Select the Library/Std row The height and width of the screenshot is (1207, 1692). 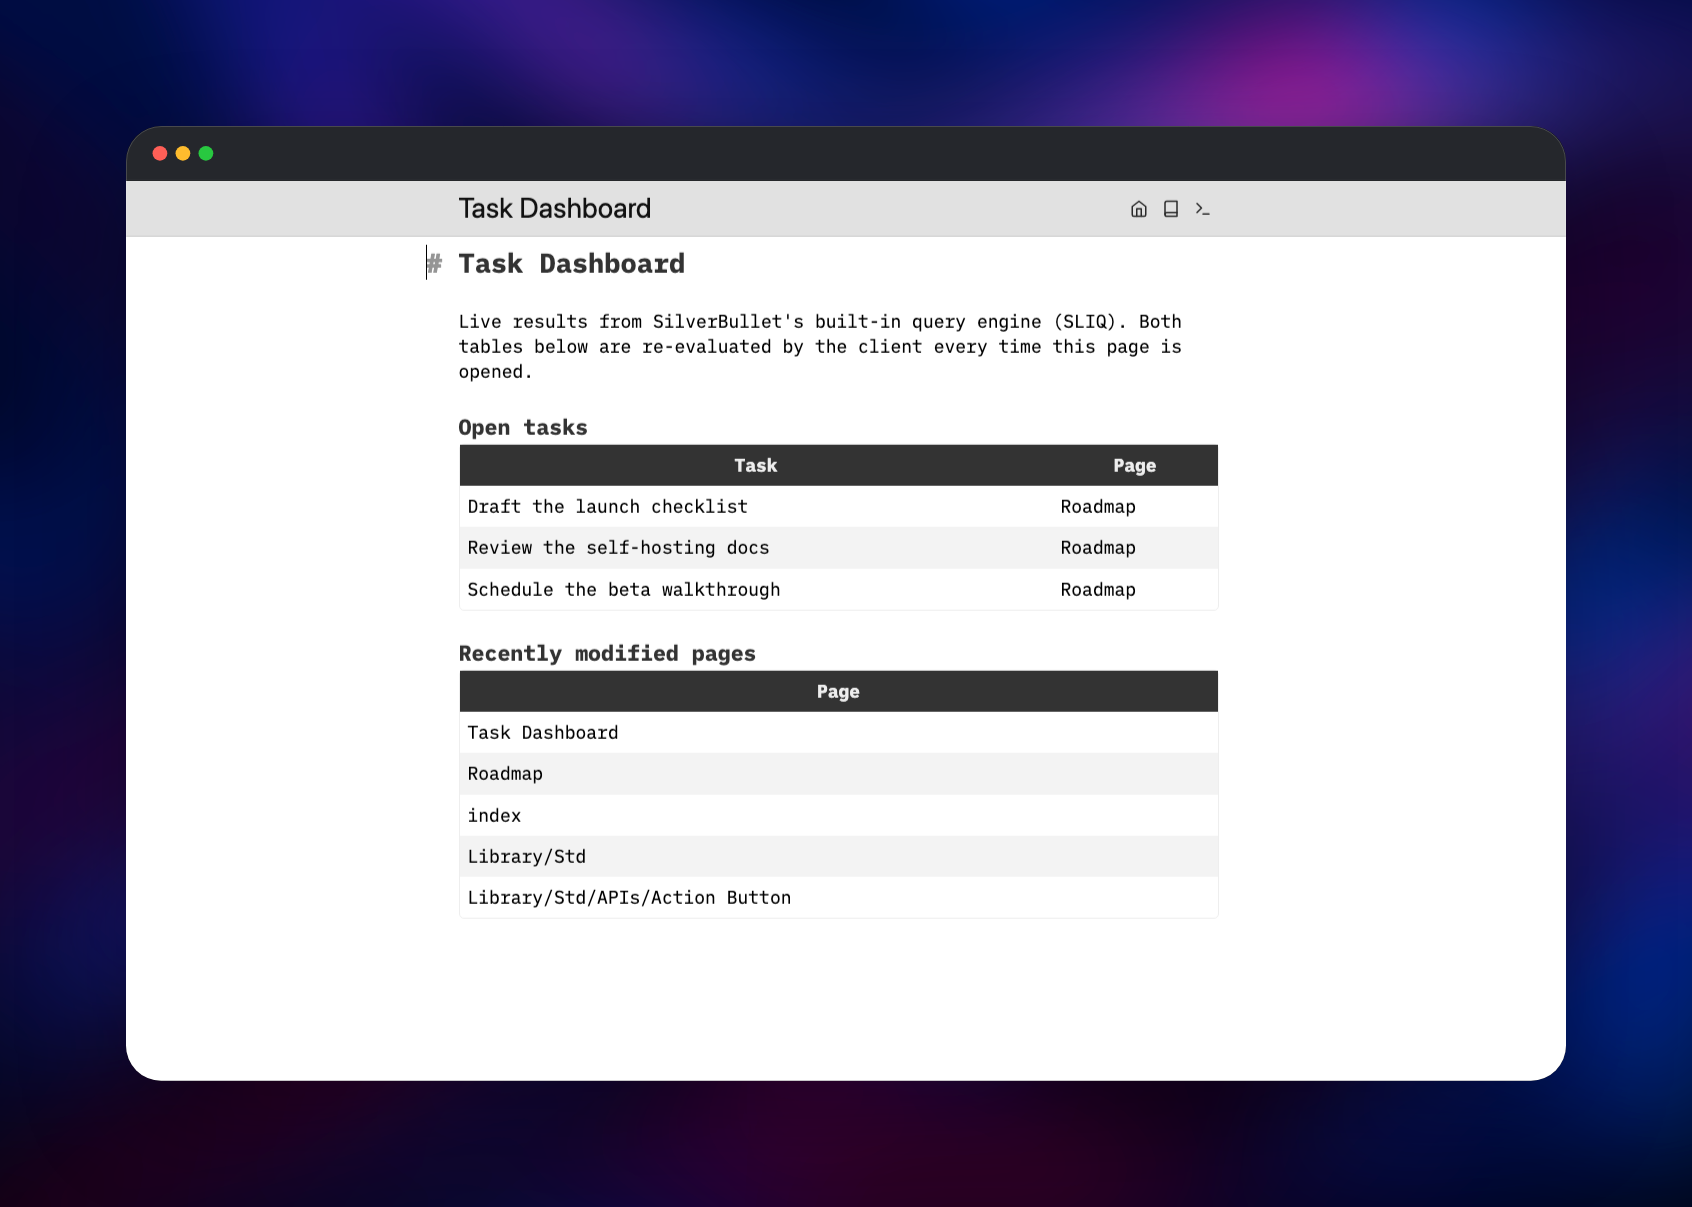[x=838, y=857]
